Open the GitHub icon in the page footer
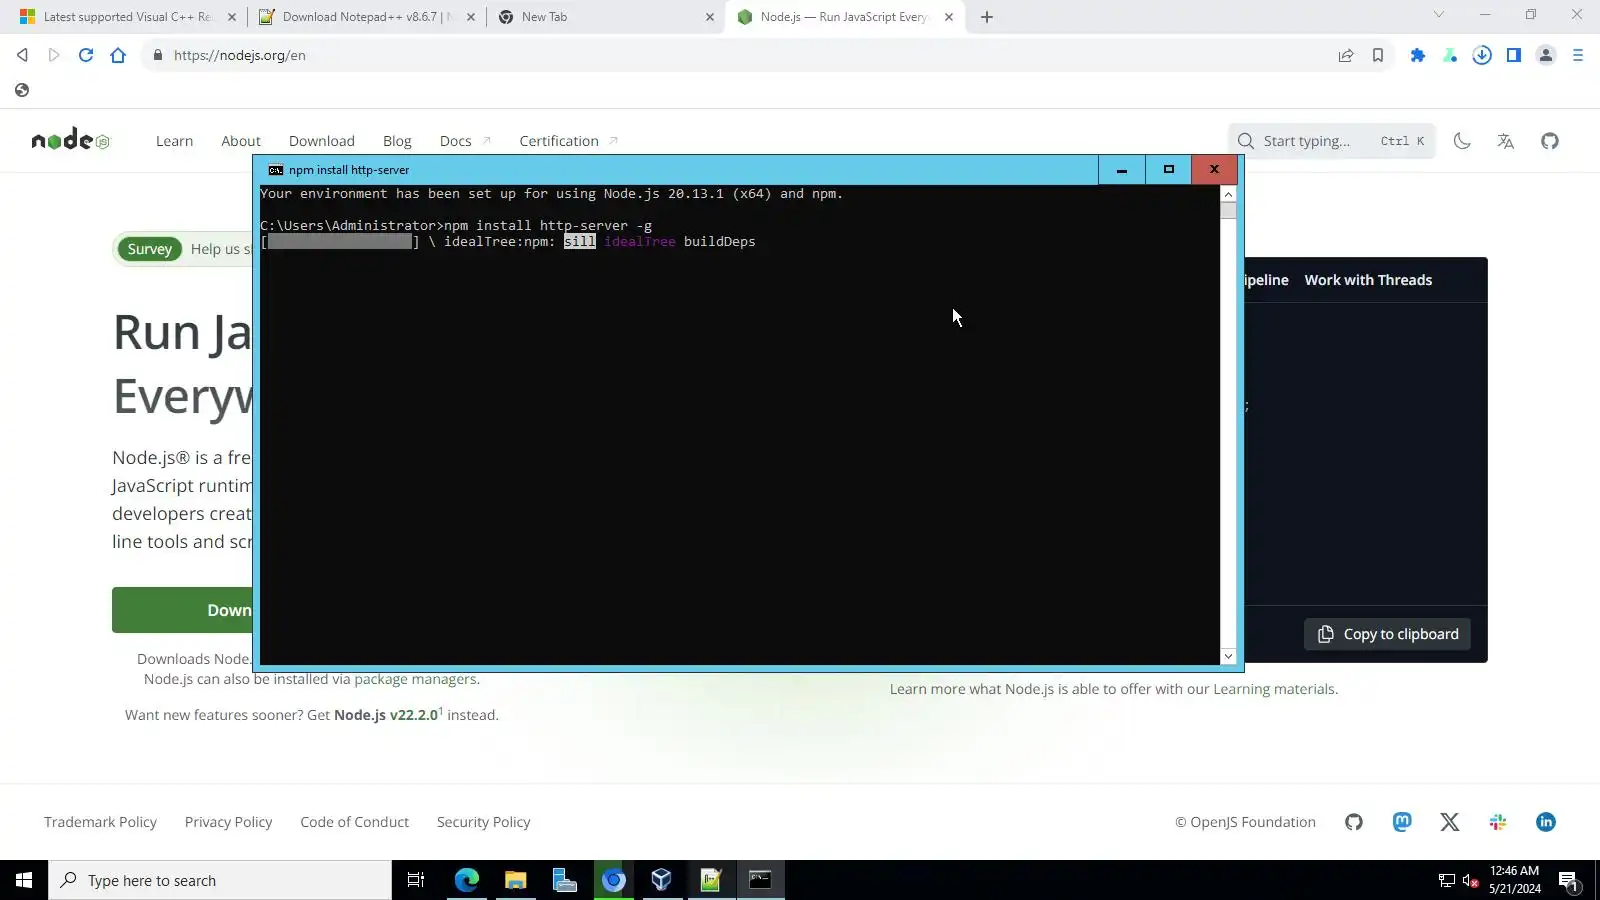 1354,822
